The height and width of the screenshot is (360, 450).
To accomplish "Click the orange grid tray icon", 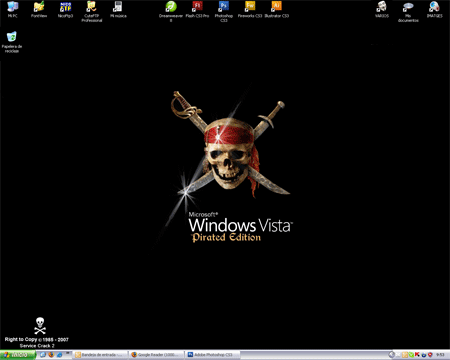I will pyautogui.click(x=405, y=355).
